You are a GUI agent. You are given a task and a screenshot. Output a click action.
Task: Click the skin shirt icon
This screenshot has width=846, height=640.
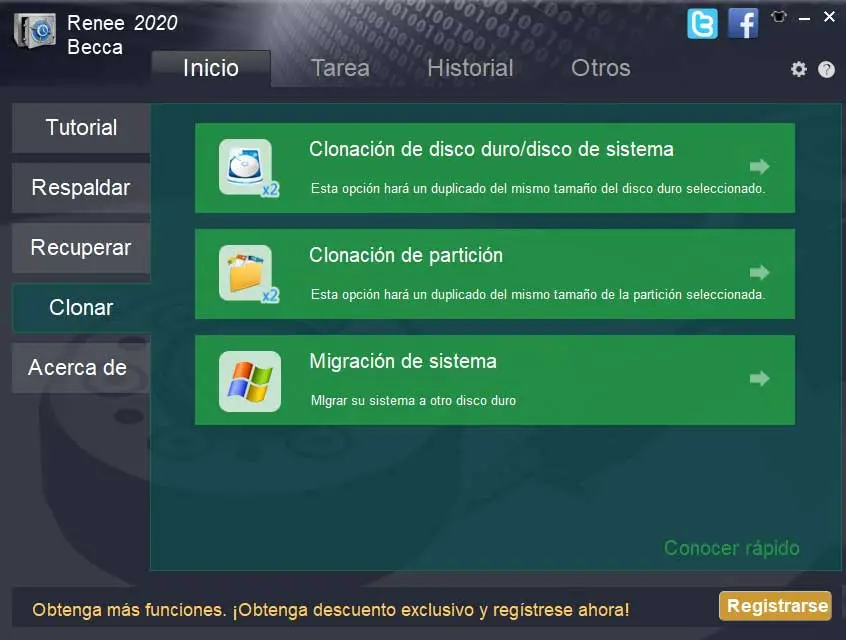(779, 17)
